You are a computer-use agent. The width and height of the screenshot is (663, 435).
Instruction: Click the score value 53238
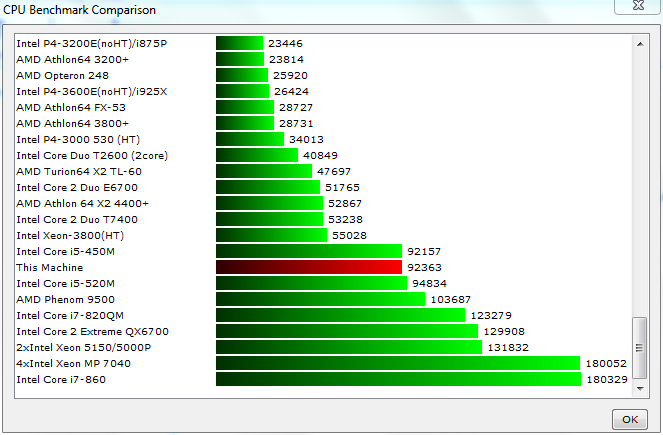345,220
